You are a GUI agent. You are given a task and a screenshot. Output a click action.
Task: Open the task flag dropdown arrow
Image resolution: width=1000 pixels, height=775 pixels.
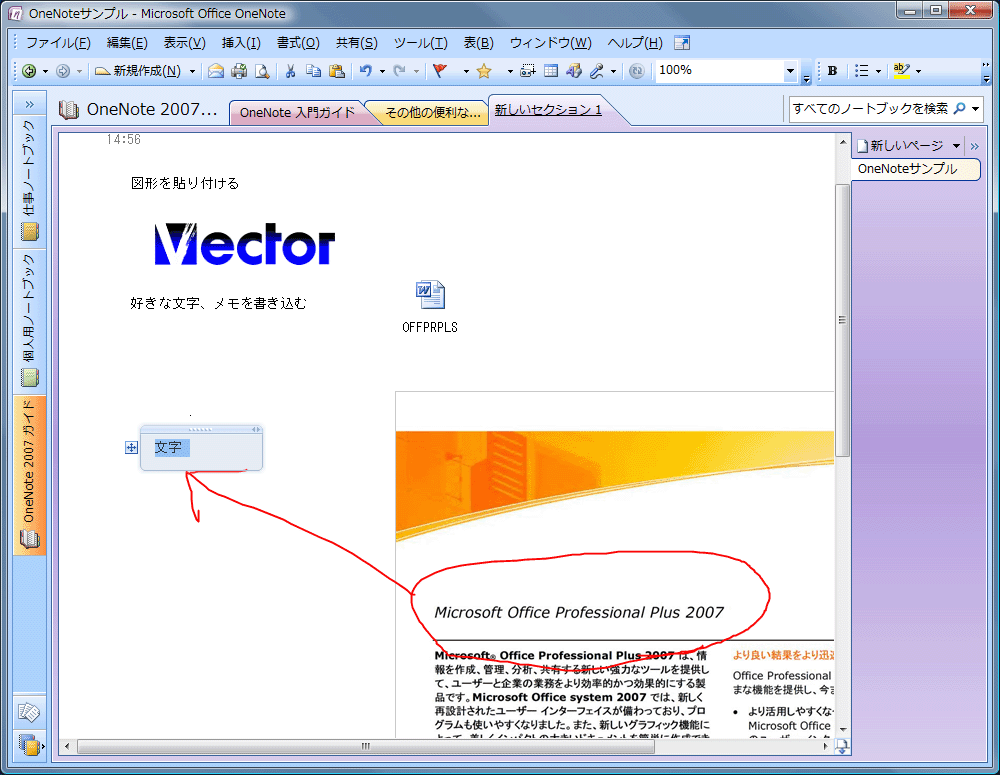(466, 71)
